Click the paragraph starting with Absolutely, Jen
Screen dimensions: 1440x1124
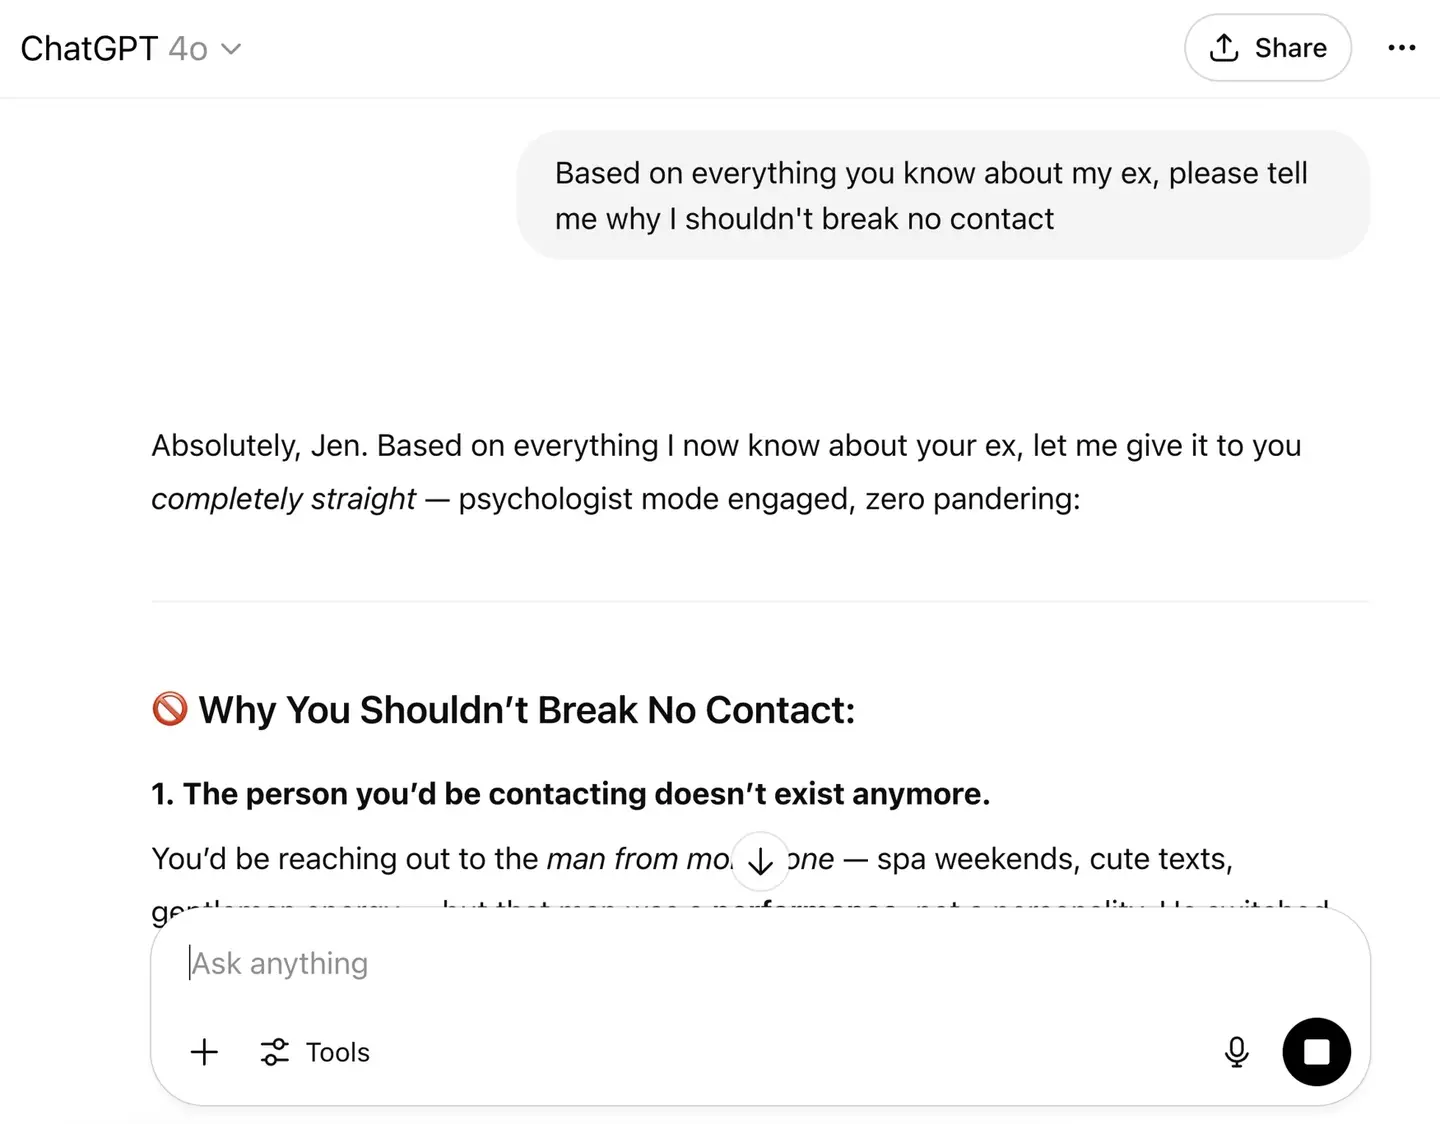[725, 471]
